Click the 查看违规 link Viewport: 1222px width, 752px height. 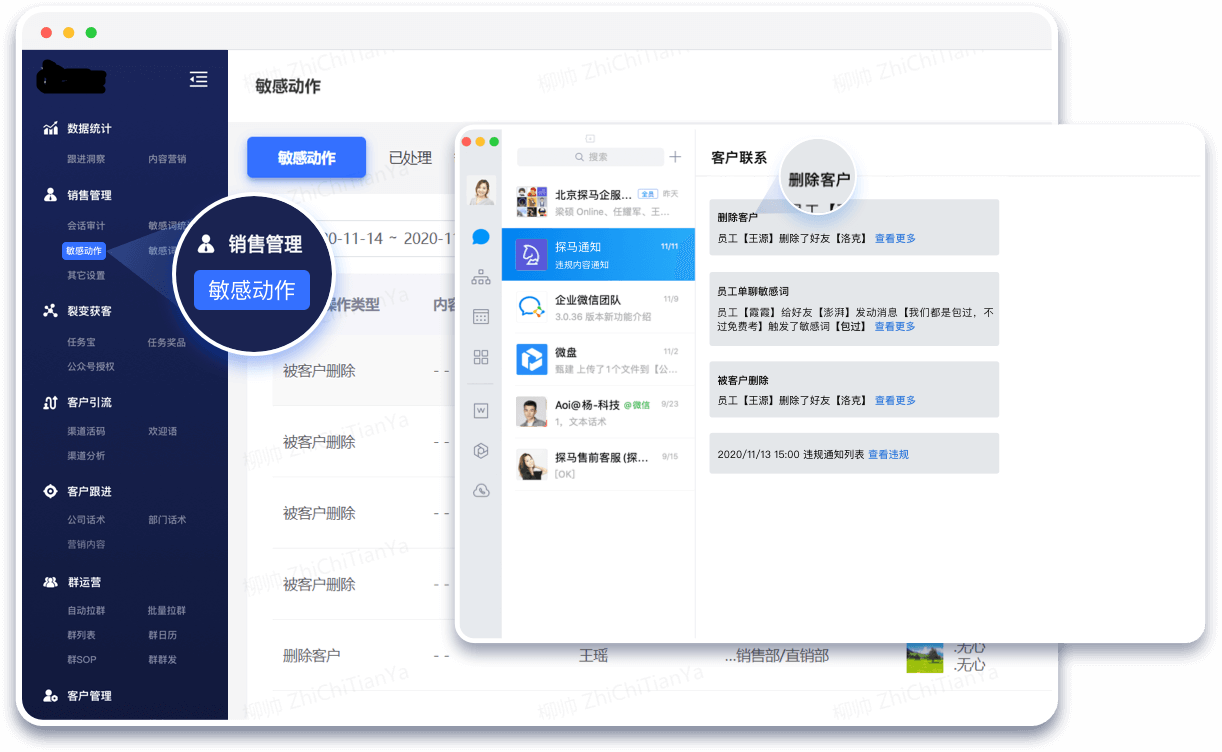pyautogui.click(x=888, y=453)
